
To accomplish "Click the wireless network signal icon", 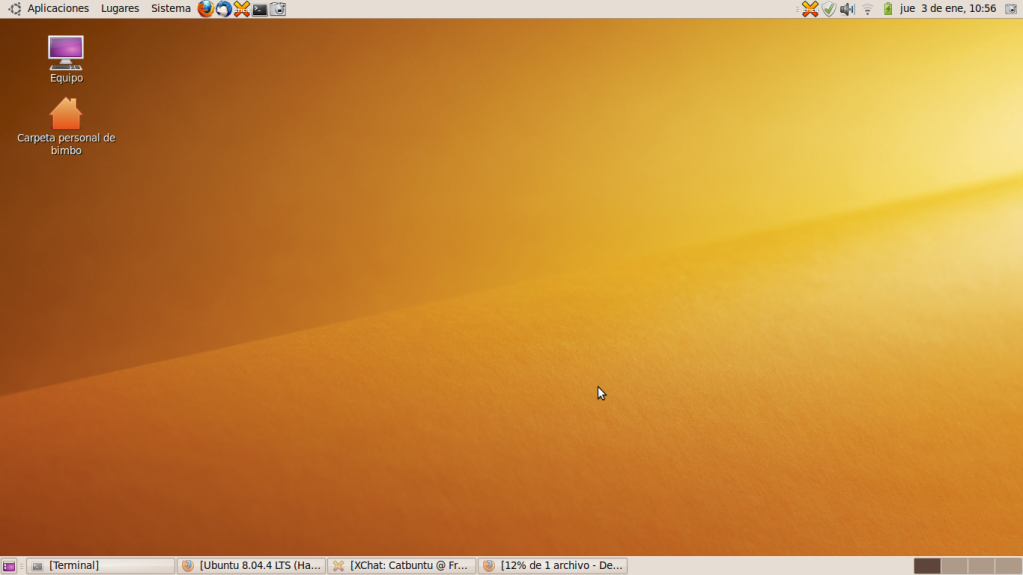I will tap(867, 9).
